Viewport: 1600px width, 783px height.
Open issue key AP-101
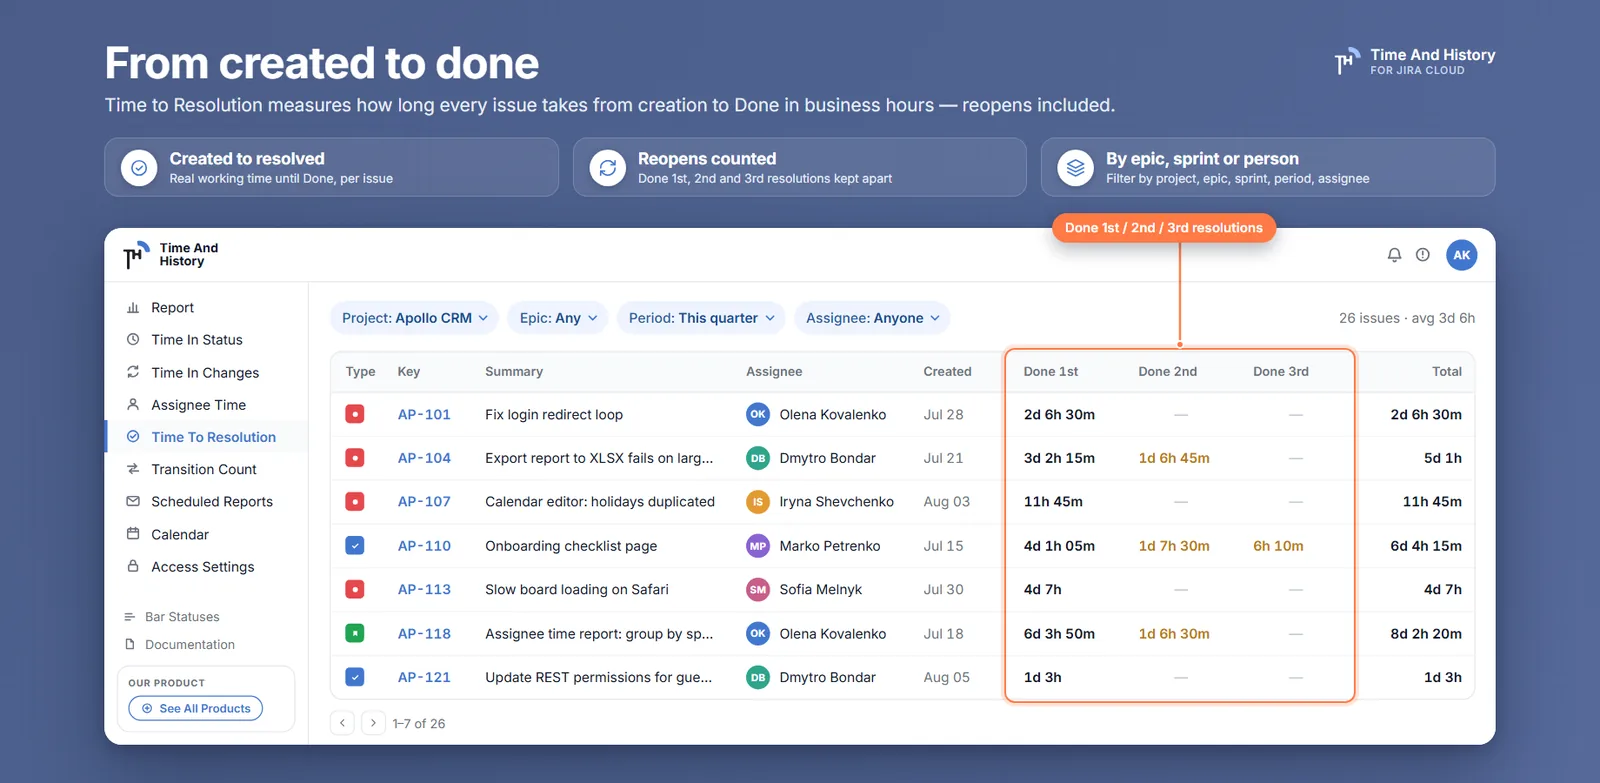424,414
